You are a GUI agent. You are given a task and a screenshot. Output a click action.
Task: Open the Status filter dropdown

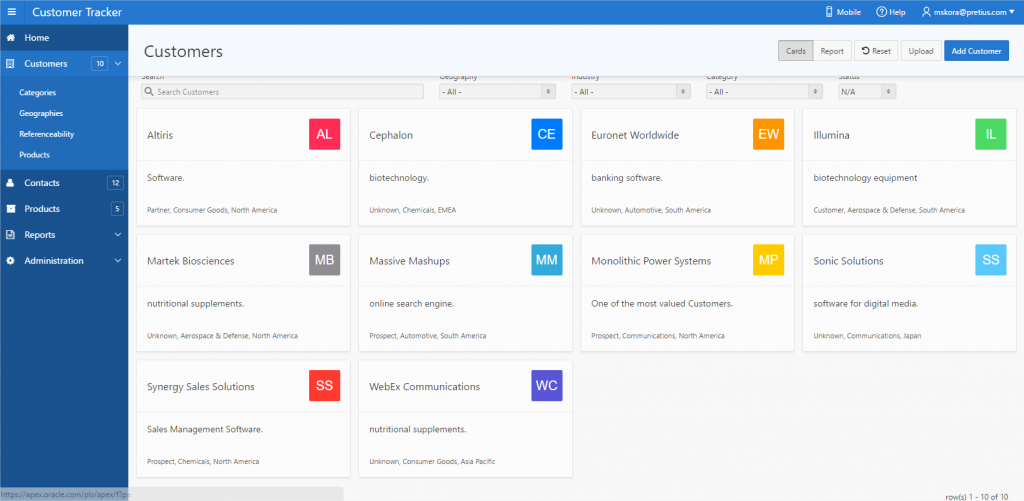click(x=867, y=92)
